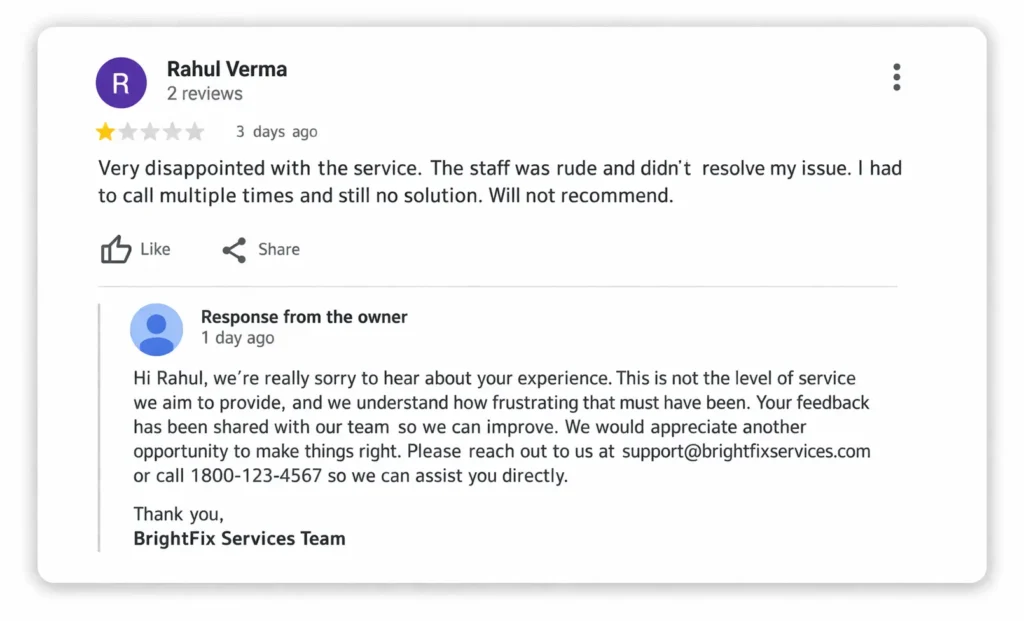Screen dimensions: 1024x621
Task: Open Rahul Verma's reviewer profile name
Action: pos(227,69)
